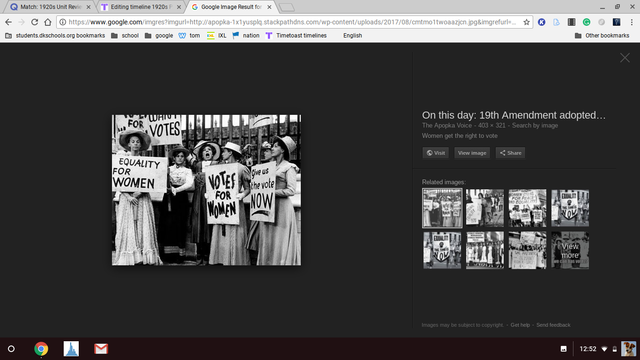This screenshot has height=360, width=640.
Task: Open the tom bookmark
Action: (189, 36)
